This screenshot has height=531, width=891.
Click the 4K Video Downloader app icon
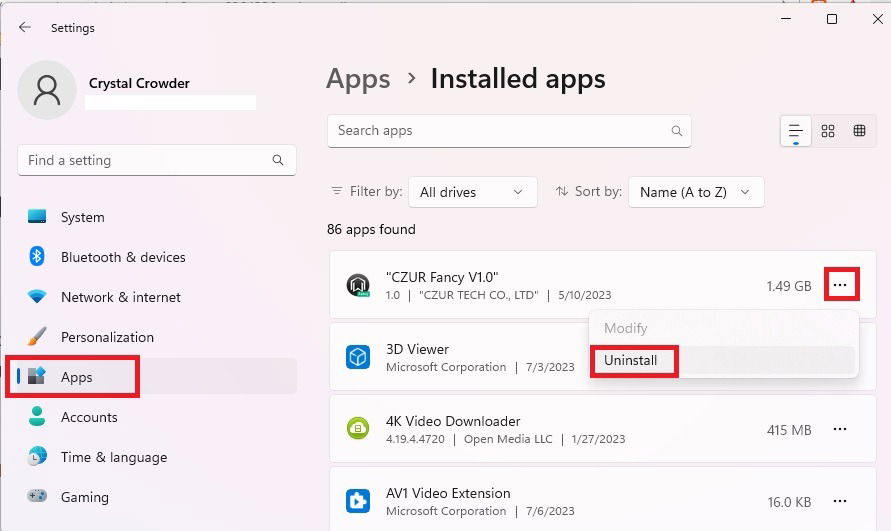358,429
